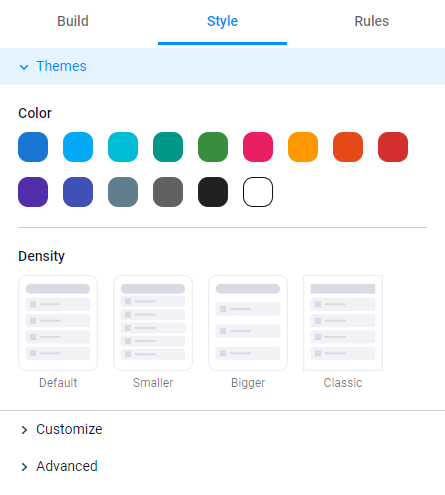This screenshot has width=445, height=495.
Task: Select the grey theme color
Action: tap(168, 192)
